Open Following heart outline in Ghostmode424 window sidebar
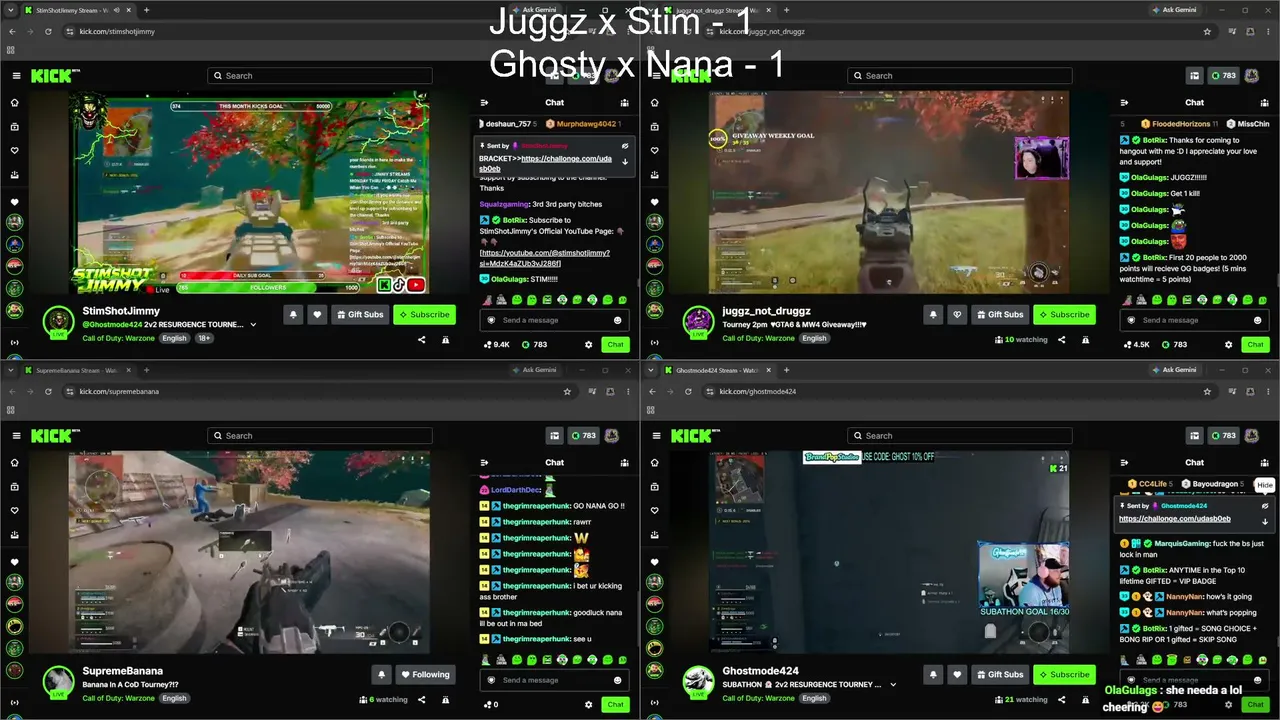The height and width of the screenshot is (720, 1280). [655, 510]
